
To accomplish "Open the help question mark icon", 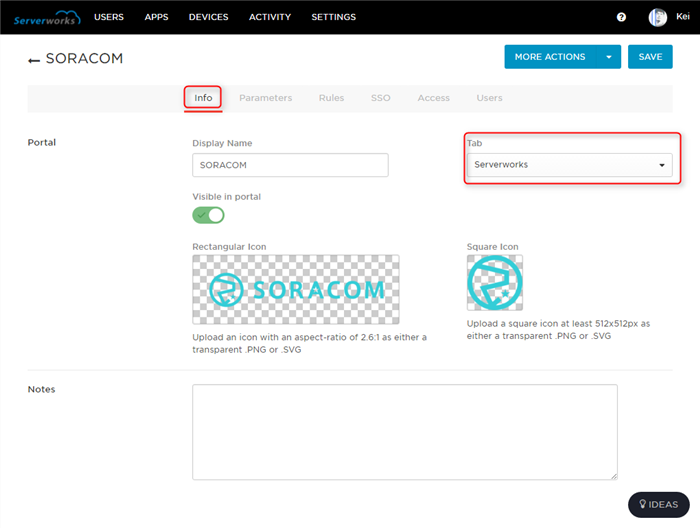I will [621, 17].
